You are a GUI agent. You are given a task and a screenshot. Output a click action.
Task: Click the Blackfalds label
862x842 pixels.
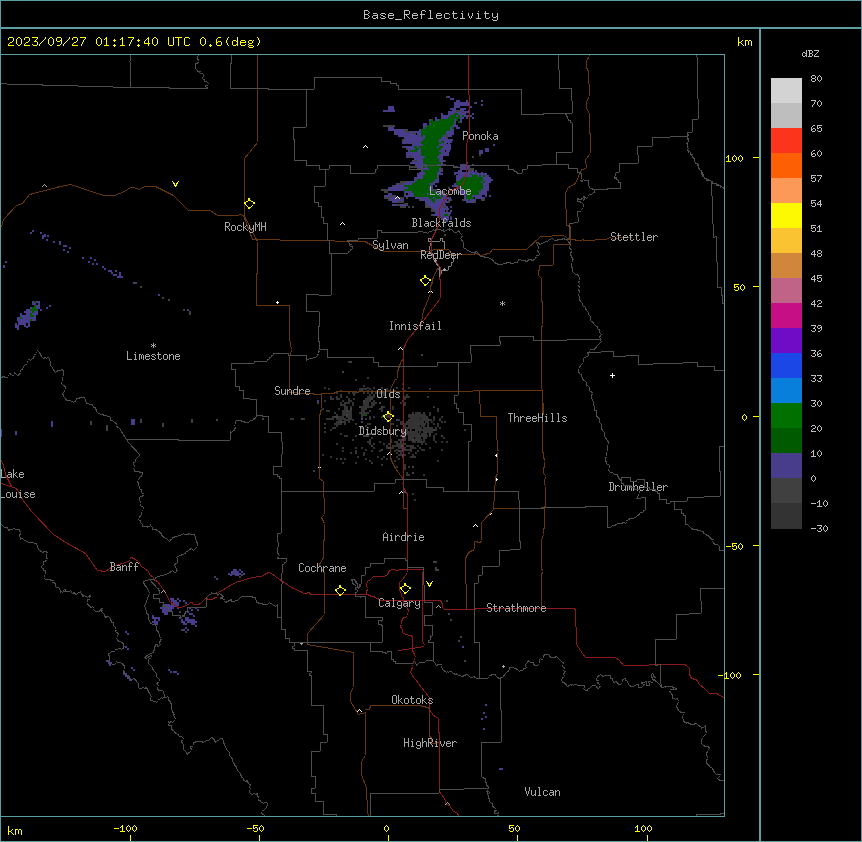[441, 223]
